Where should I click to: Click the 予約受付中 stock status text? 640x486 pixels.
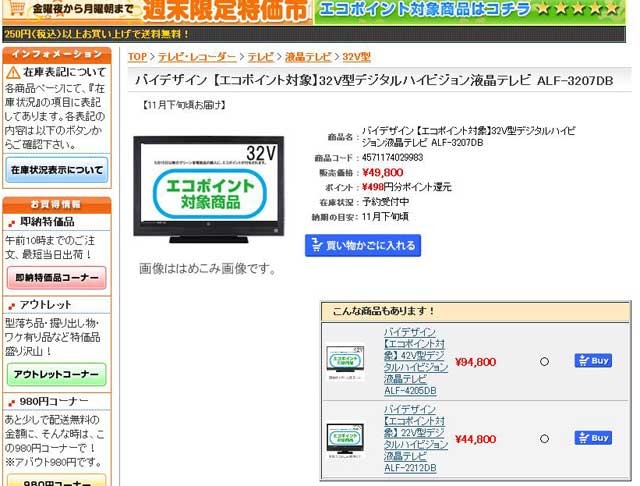(x=385, y=202)
